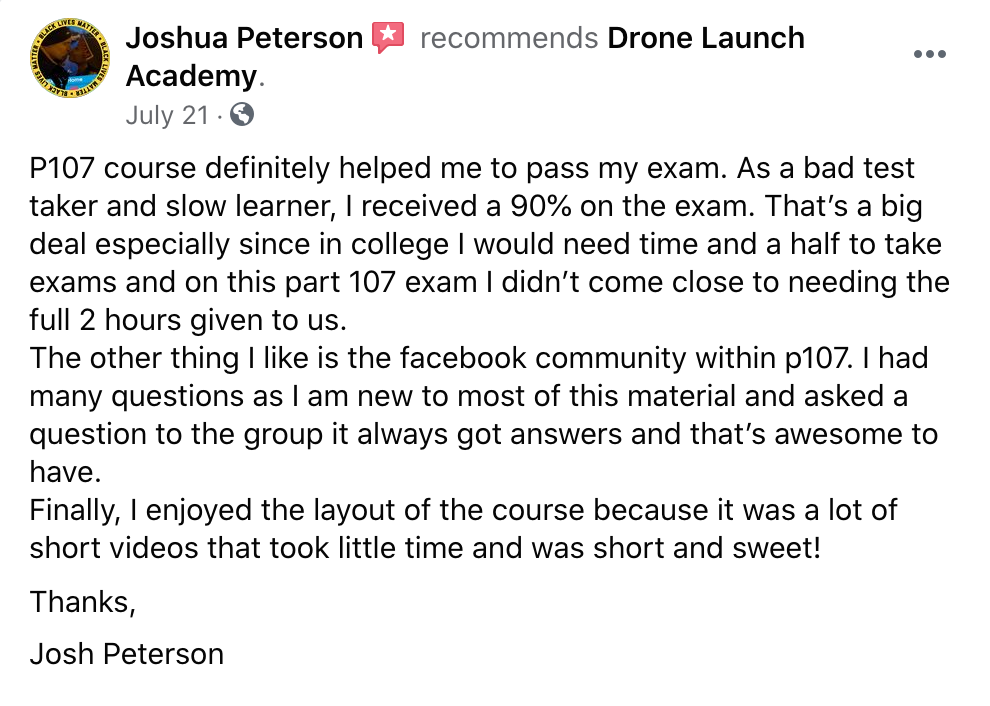Click 'P107' at the review's start
Screen dimensions: 990x706
click(x=62, y=169)
